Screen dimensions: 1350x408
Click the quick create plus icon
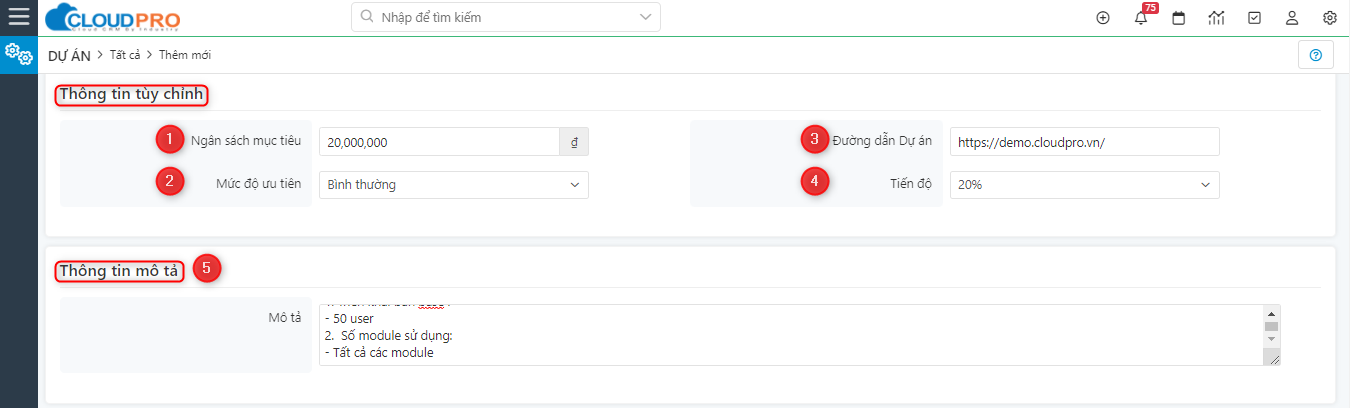coord(1103,18)
